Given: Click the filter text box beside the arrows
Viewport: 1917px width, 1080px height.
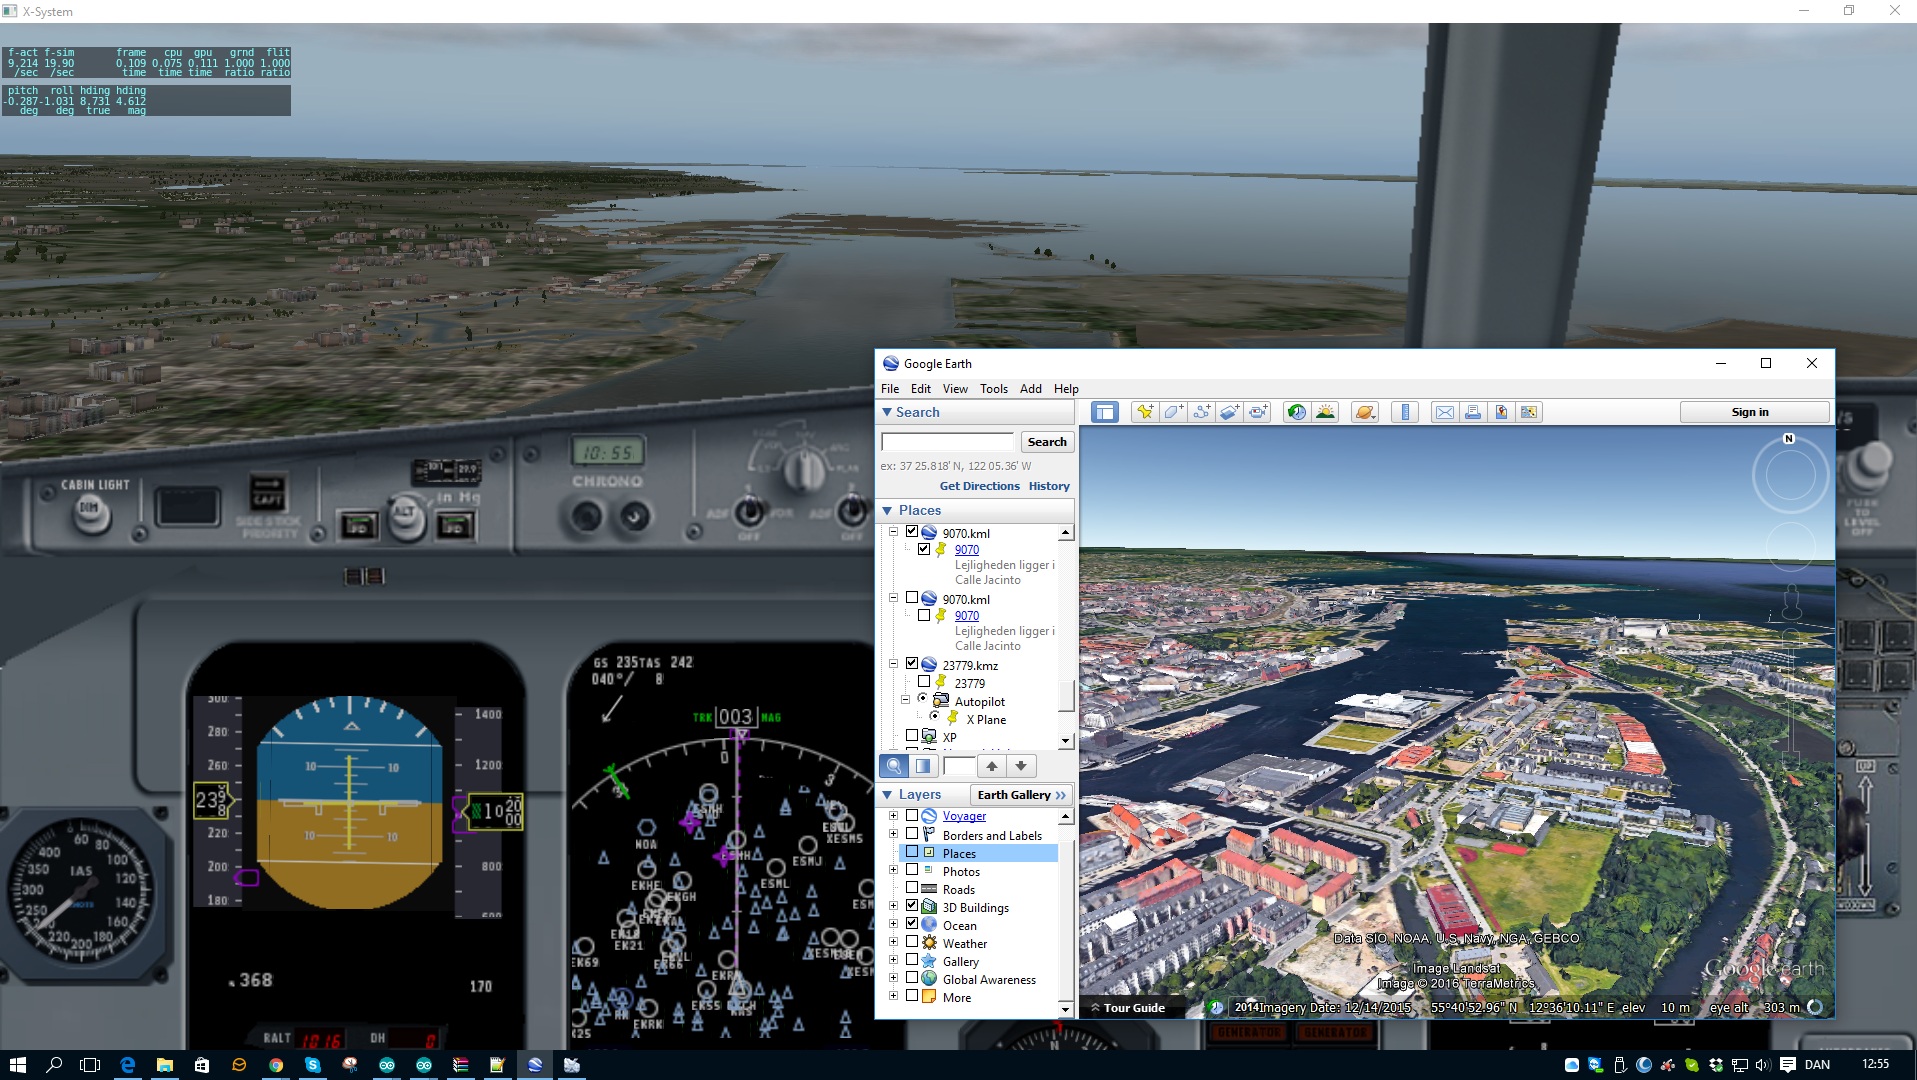Looking at the screenshot, I should (959, 766).
